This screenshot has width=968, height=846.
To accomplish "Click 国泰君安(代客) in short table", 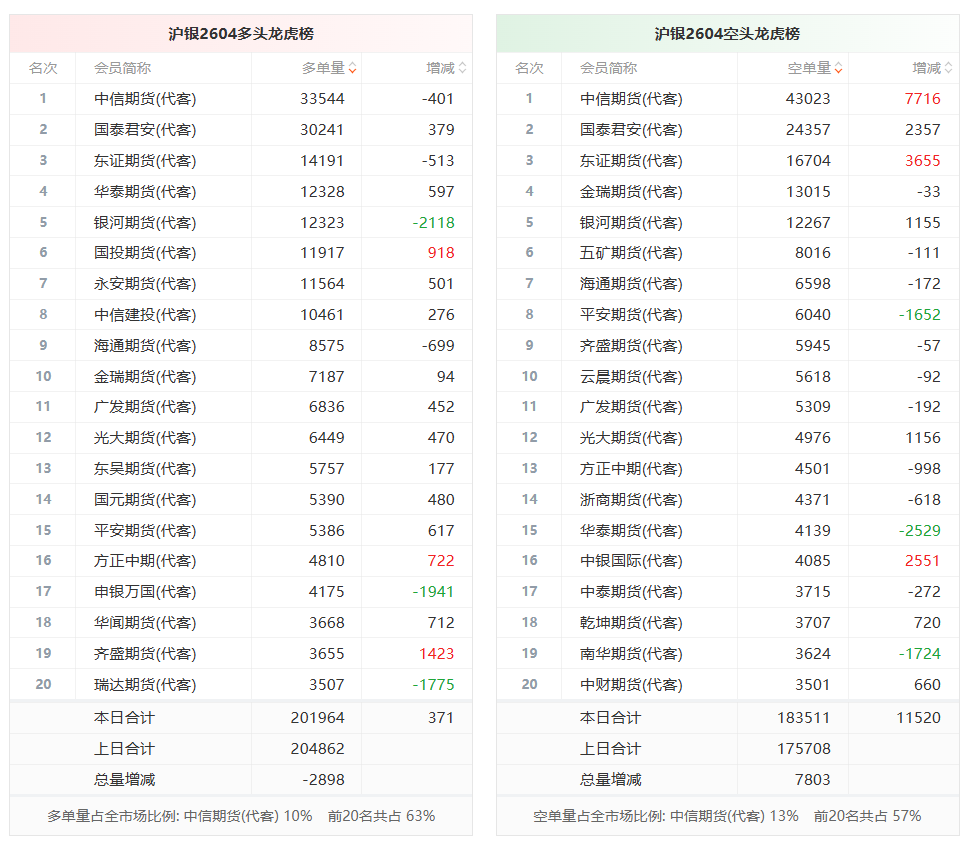I will tap(631, 130).
